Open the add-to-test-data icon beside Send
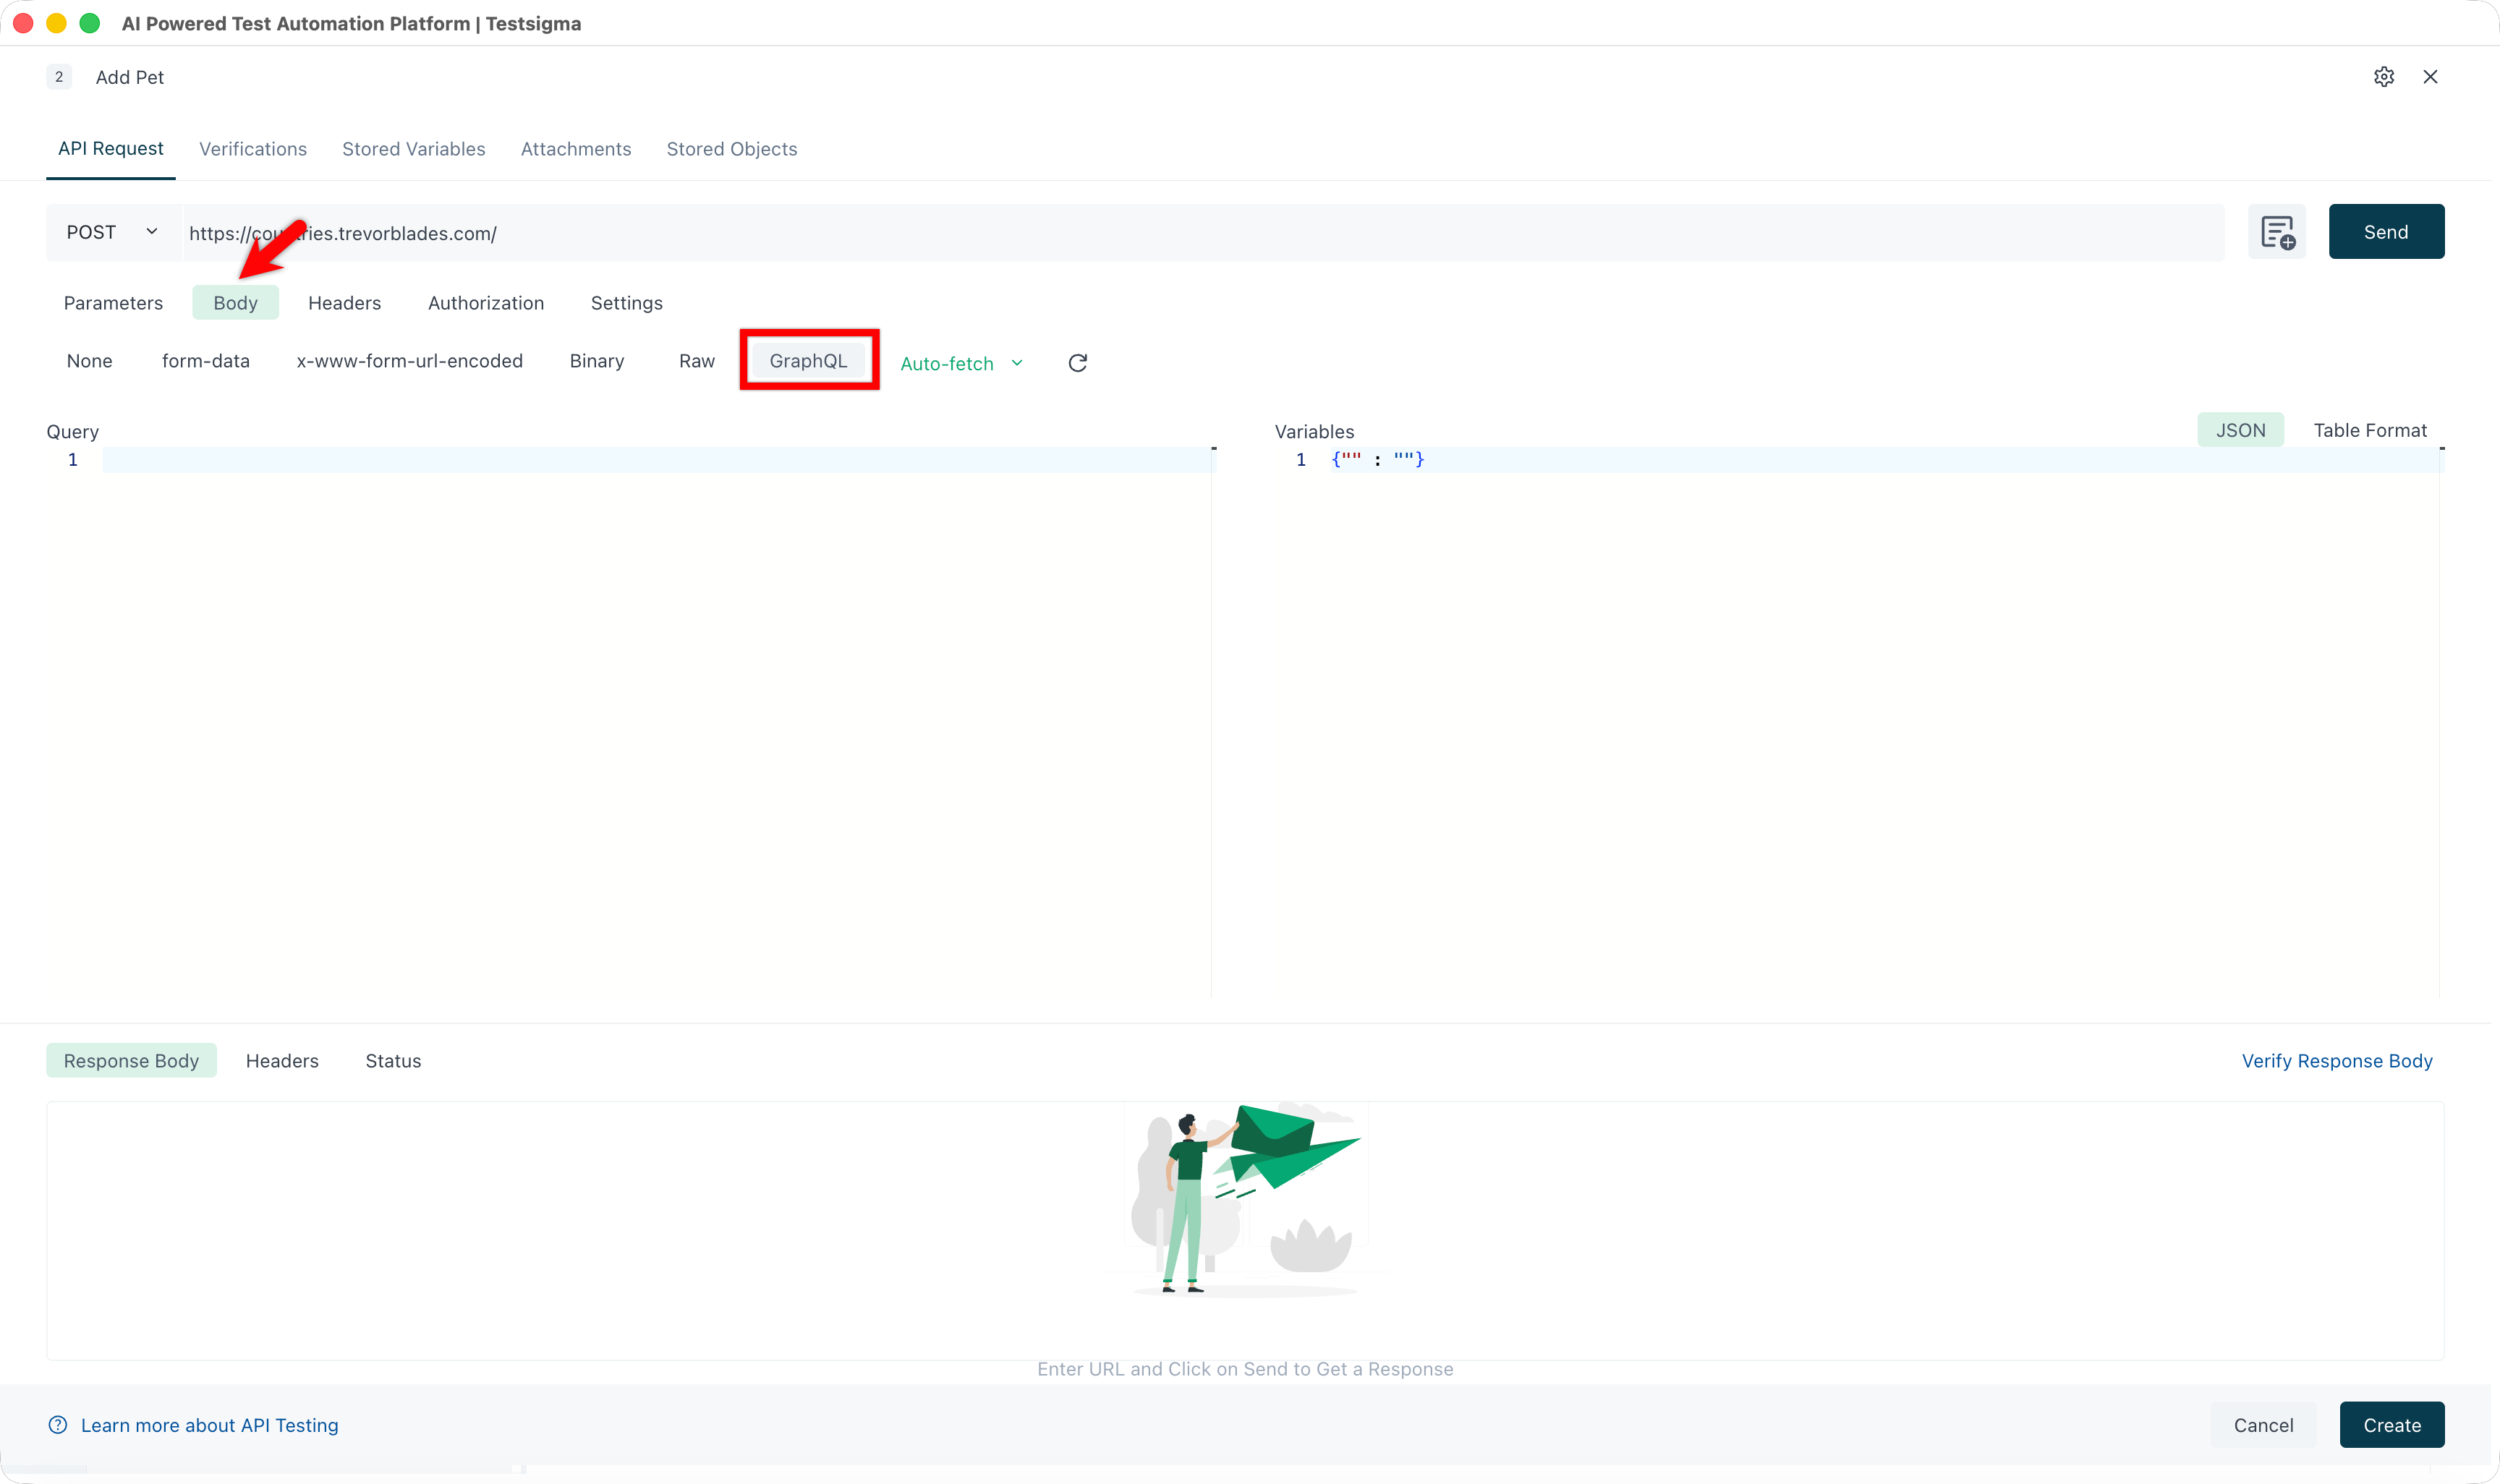Screen dimensions: 2500x1484 (2277, 231)
